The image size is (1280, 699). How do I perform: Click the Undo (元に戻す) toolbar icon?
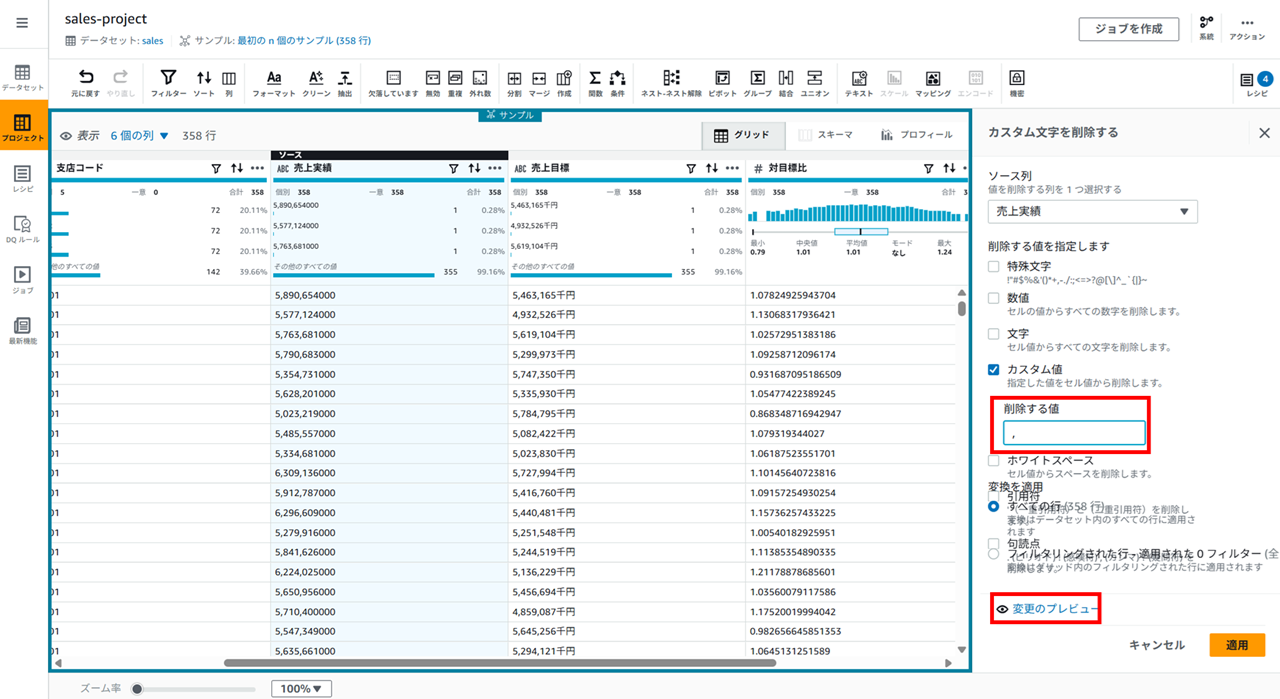86,83
